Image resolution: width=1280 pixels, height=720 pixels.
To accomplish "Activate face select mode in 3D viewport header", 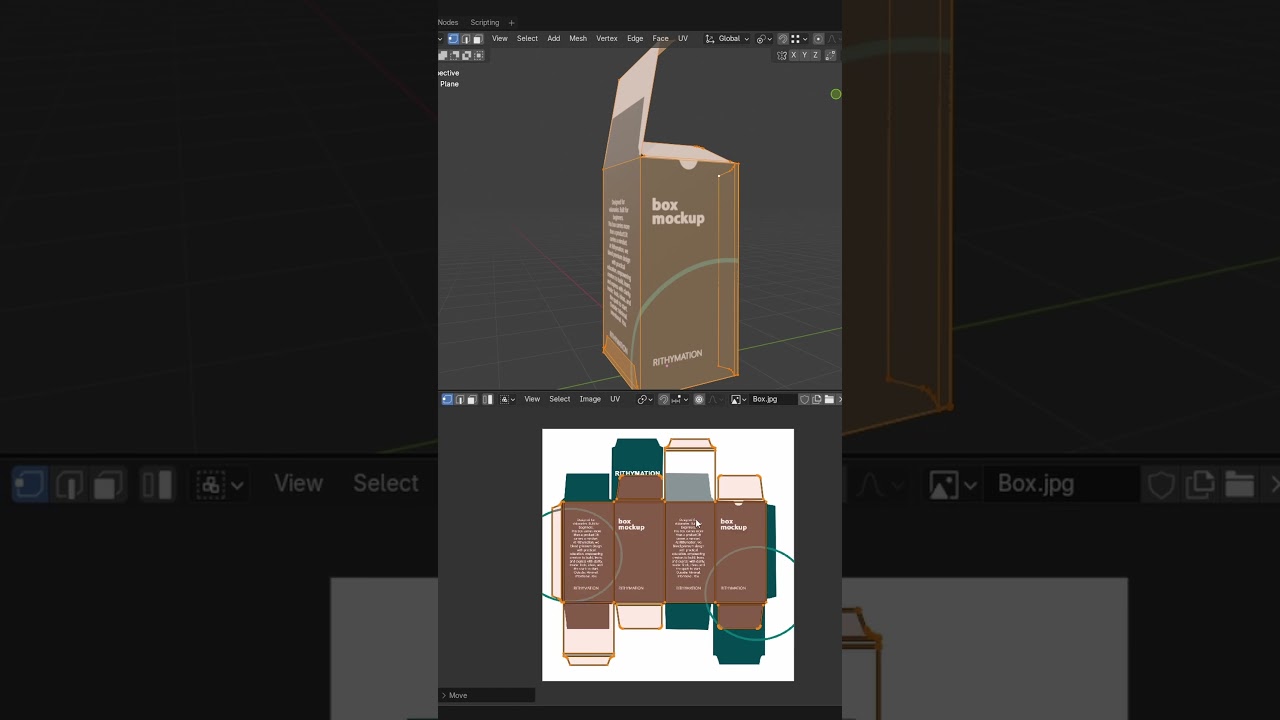I will click(x=478, y=39).
